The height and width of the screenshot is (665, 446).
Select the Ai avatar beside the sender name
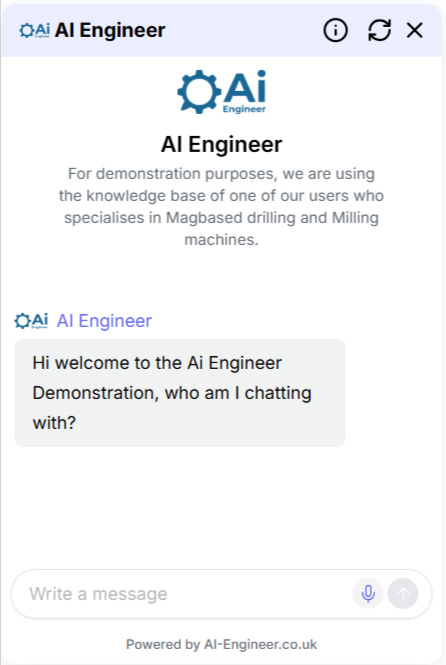click(x=31, y=321)
